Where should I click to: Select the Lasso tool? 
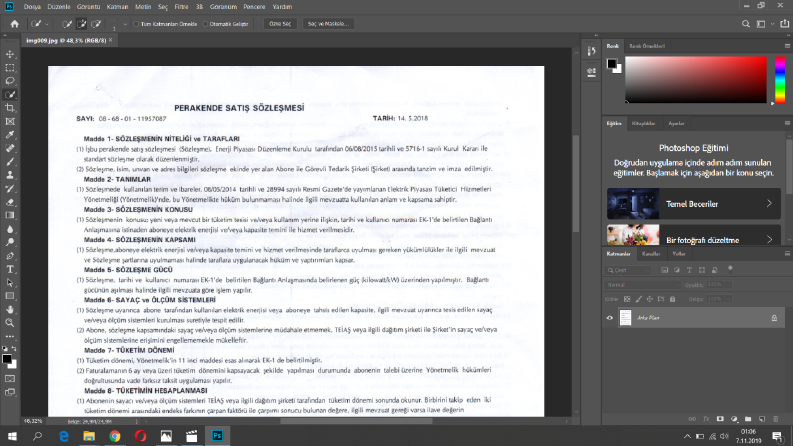click(10, 81)
